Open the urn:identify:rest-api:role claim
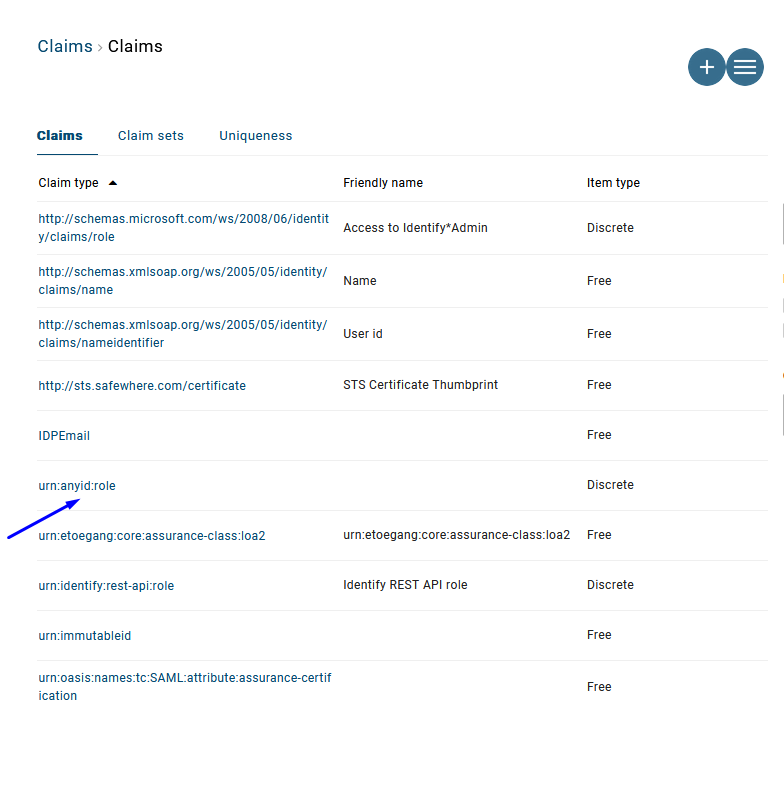Screen dimensions: 784x806 [x=106, y=586]
